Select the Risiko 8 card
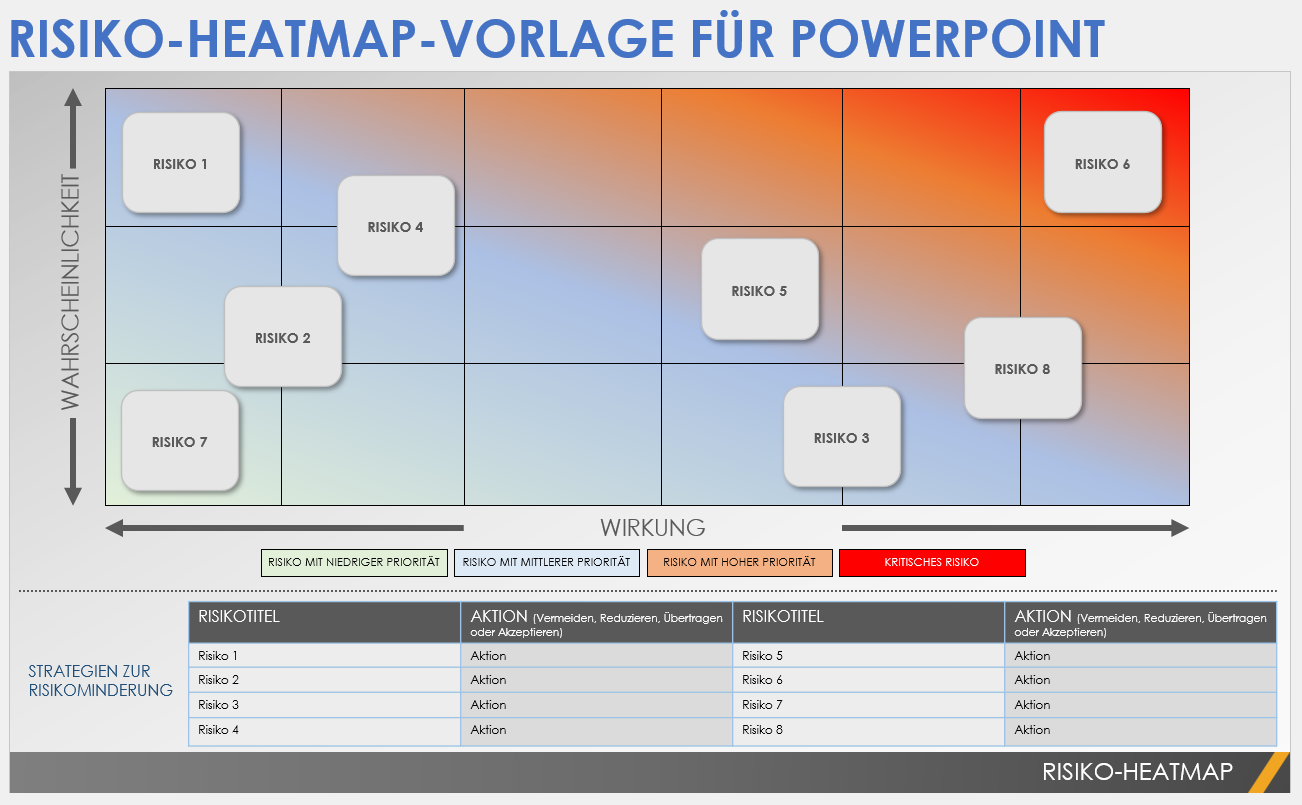 [x=1023, y=368]
